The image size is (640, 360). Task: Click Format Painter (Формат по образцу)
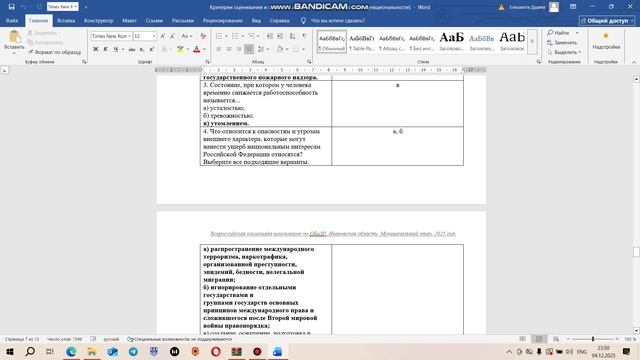click(x=54, y=52)
